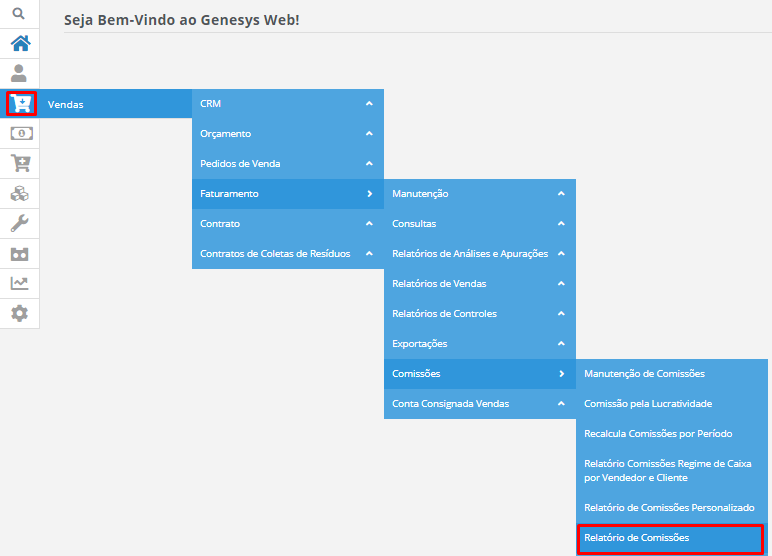Click the right arrow beside Comissões
772x556 pixels.
point(562,374)
